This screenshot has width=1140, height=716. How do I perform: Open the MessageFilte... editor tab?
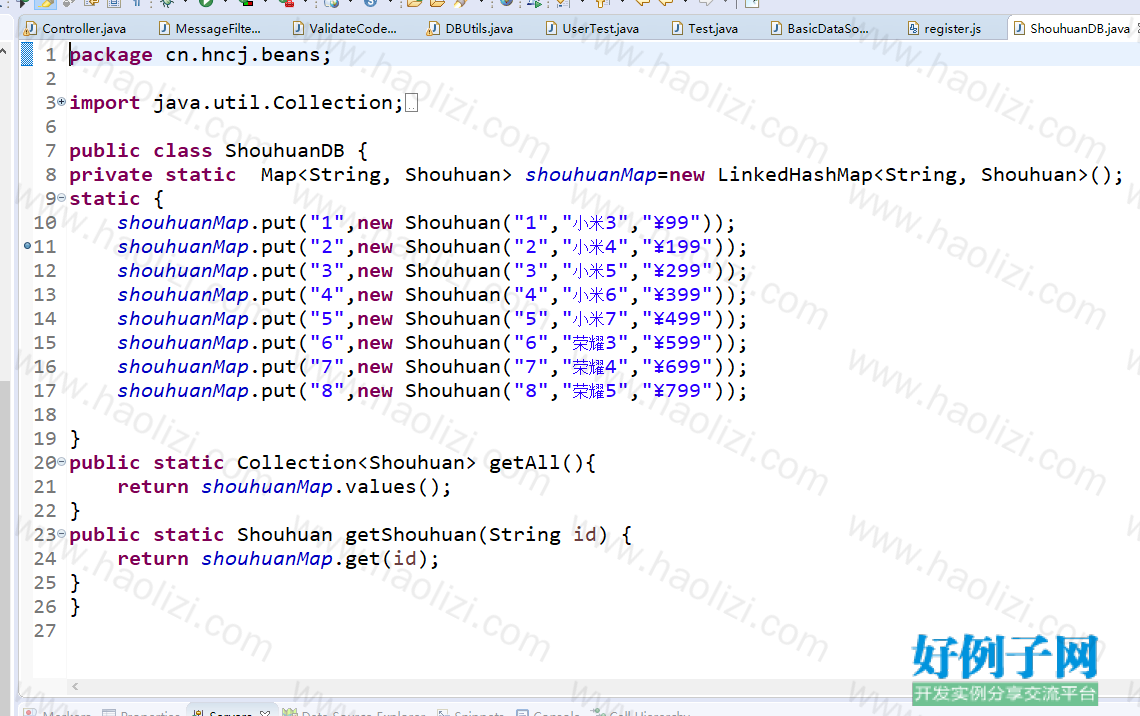[210, 28]
